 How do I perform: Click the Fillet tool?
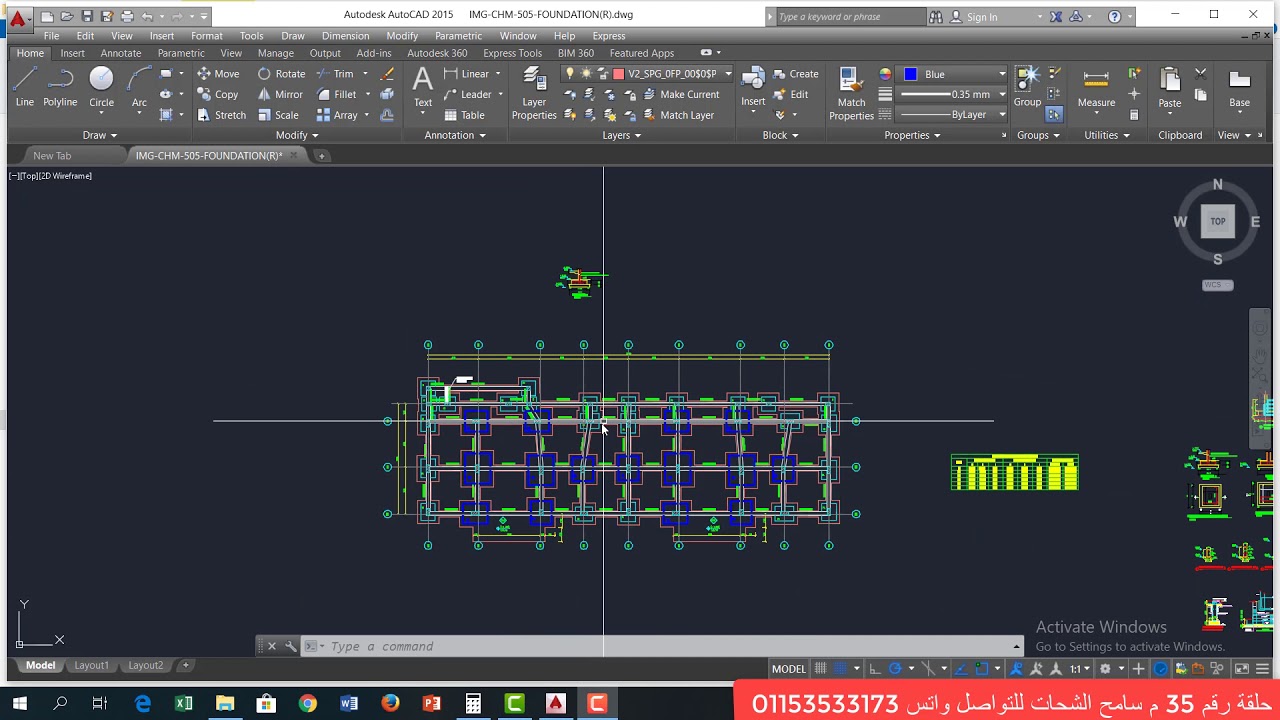337,94
